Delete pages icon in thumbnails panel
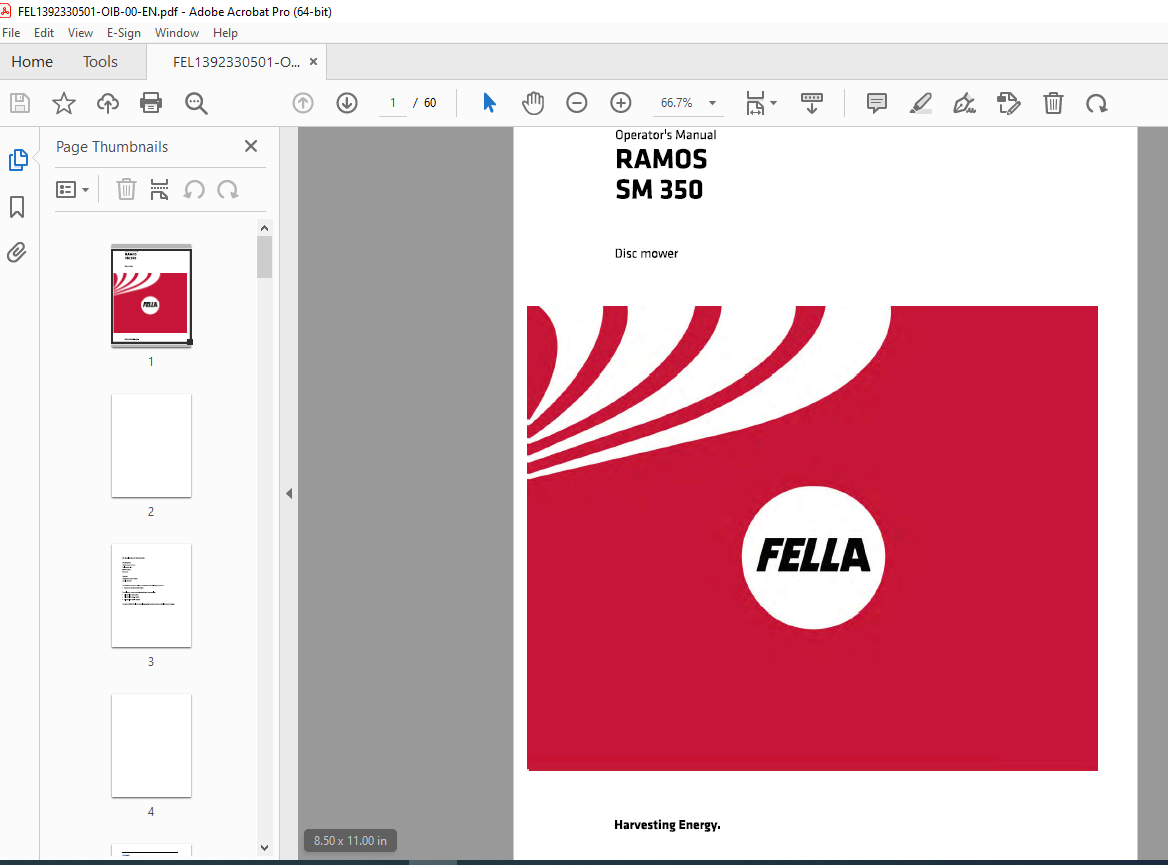 (126, 189)
